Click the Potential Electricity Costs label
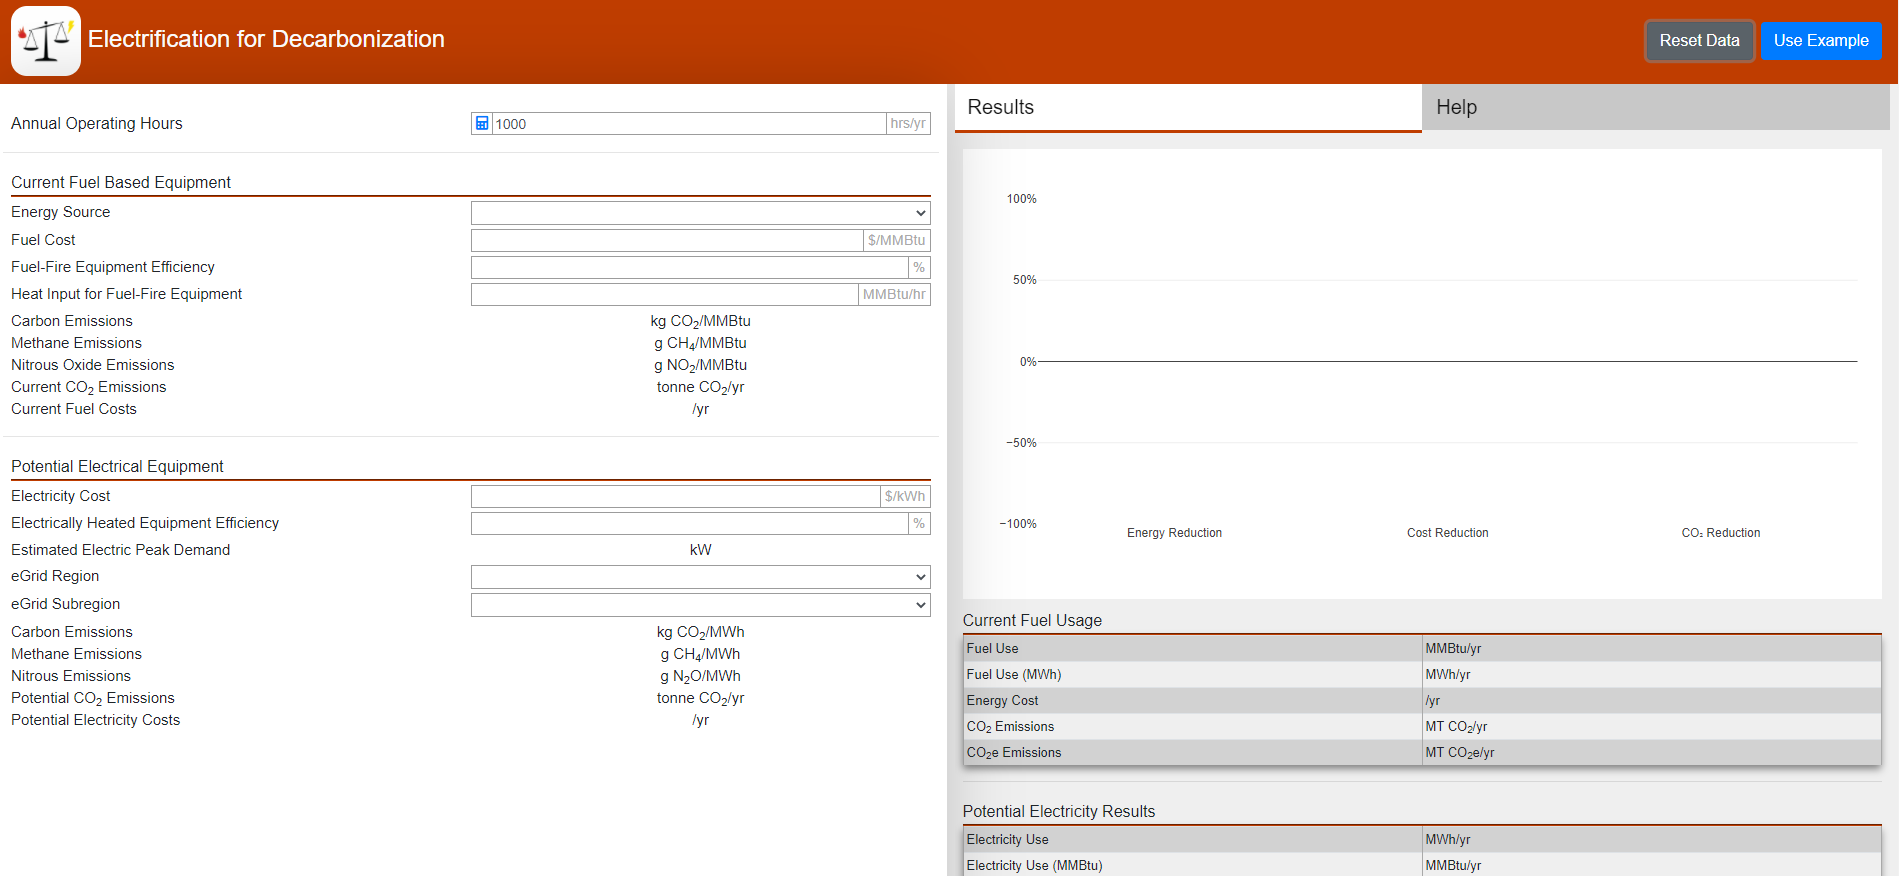1899x876 pixels. point(96,720)
